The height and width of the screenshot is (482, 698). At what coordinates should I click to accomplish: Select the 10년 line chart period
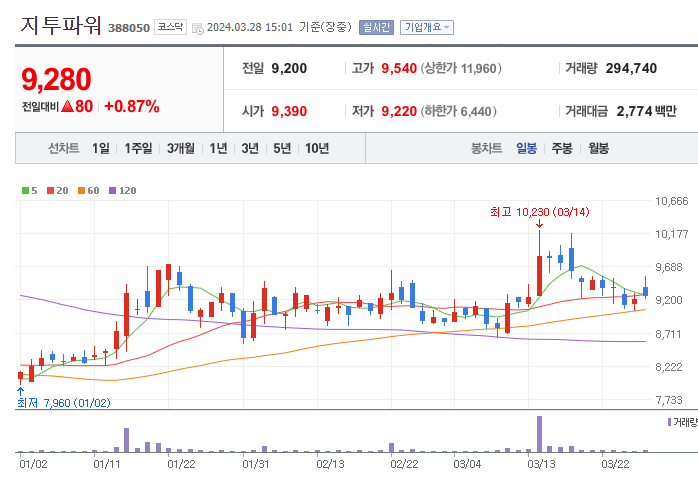317,148
